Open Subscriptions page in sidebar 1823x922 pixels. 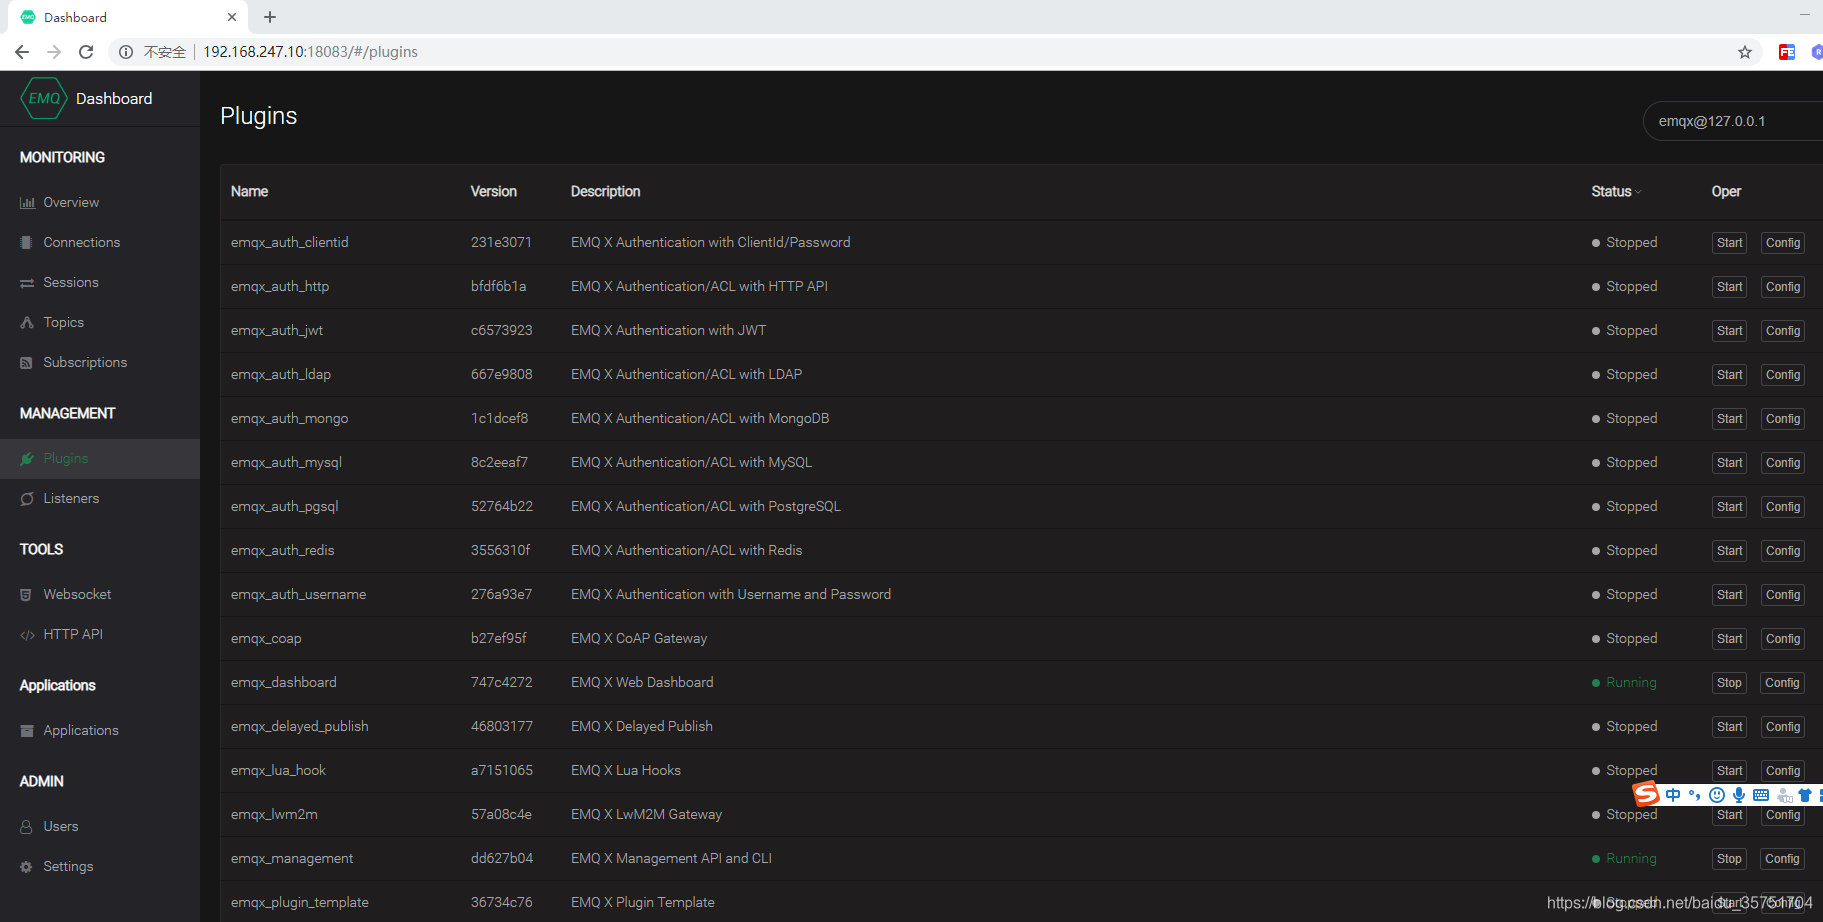click(x=85, y=363)
